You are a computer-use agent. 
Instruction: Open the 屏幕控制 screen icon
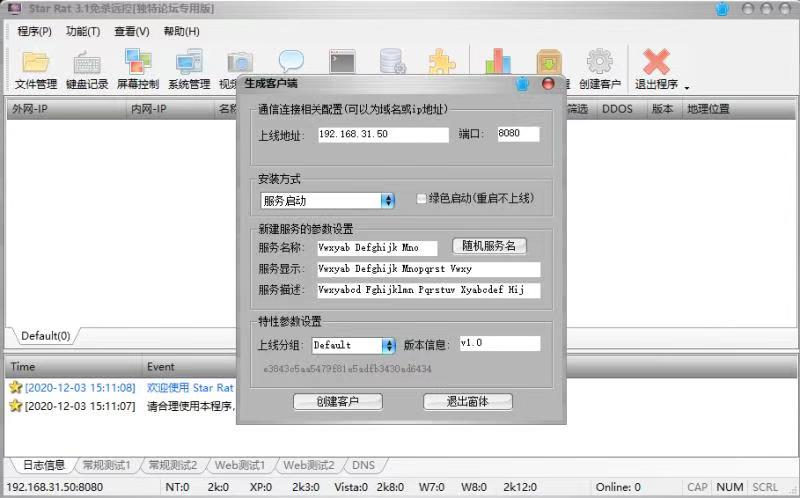(x=138, y=61)
